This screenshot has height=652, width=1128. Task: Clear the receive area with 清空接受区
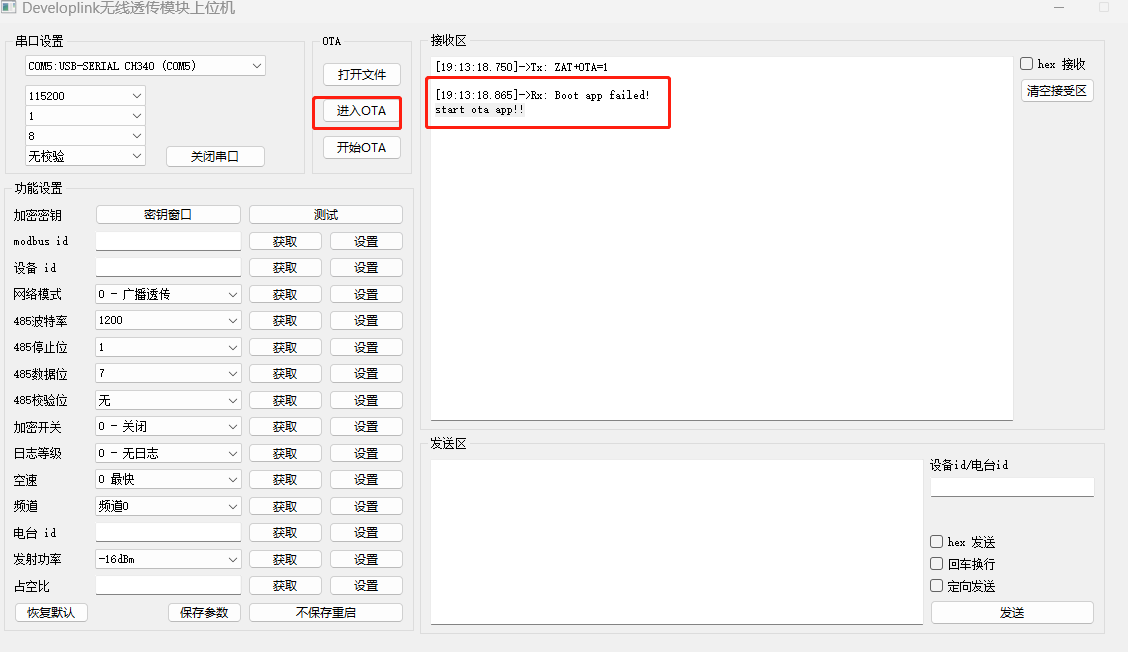1057,91
